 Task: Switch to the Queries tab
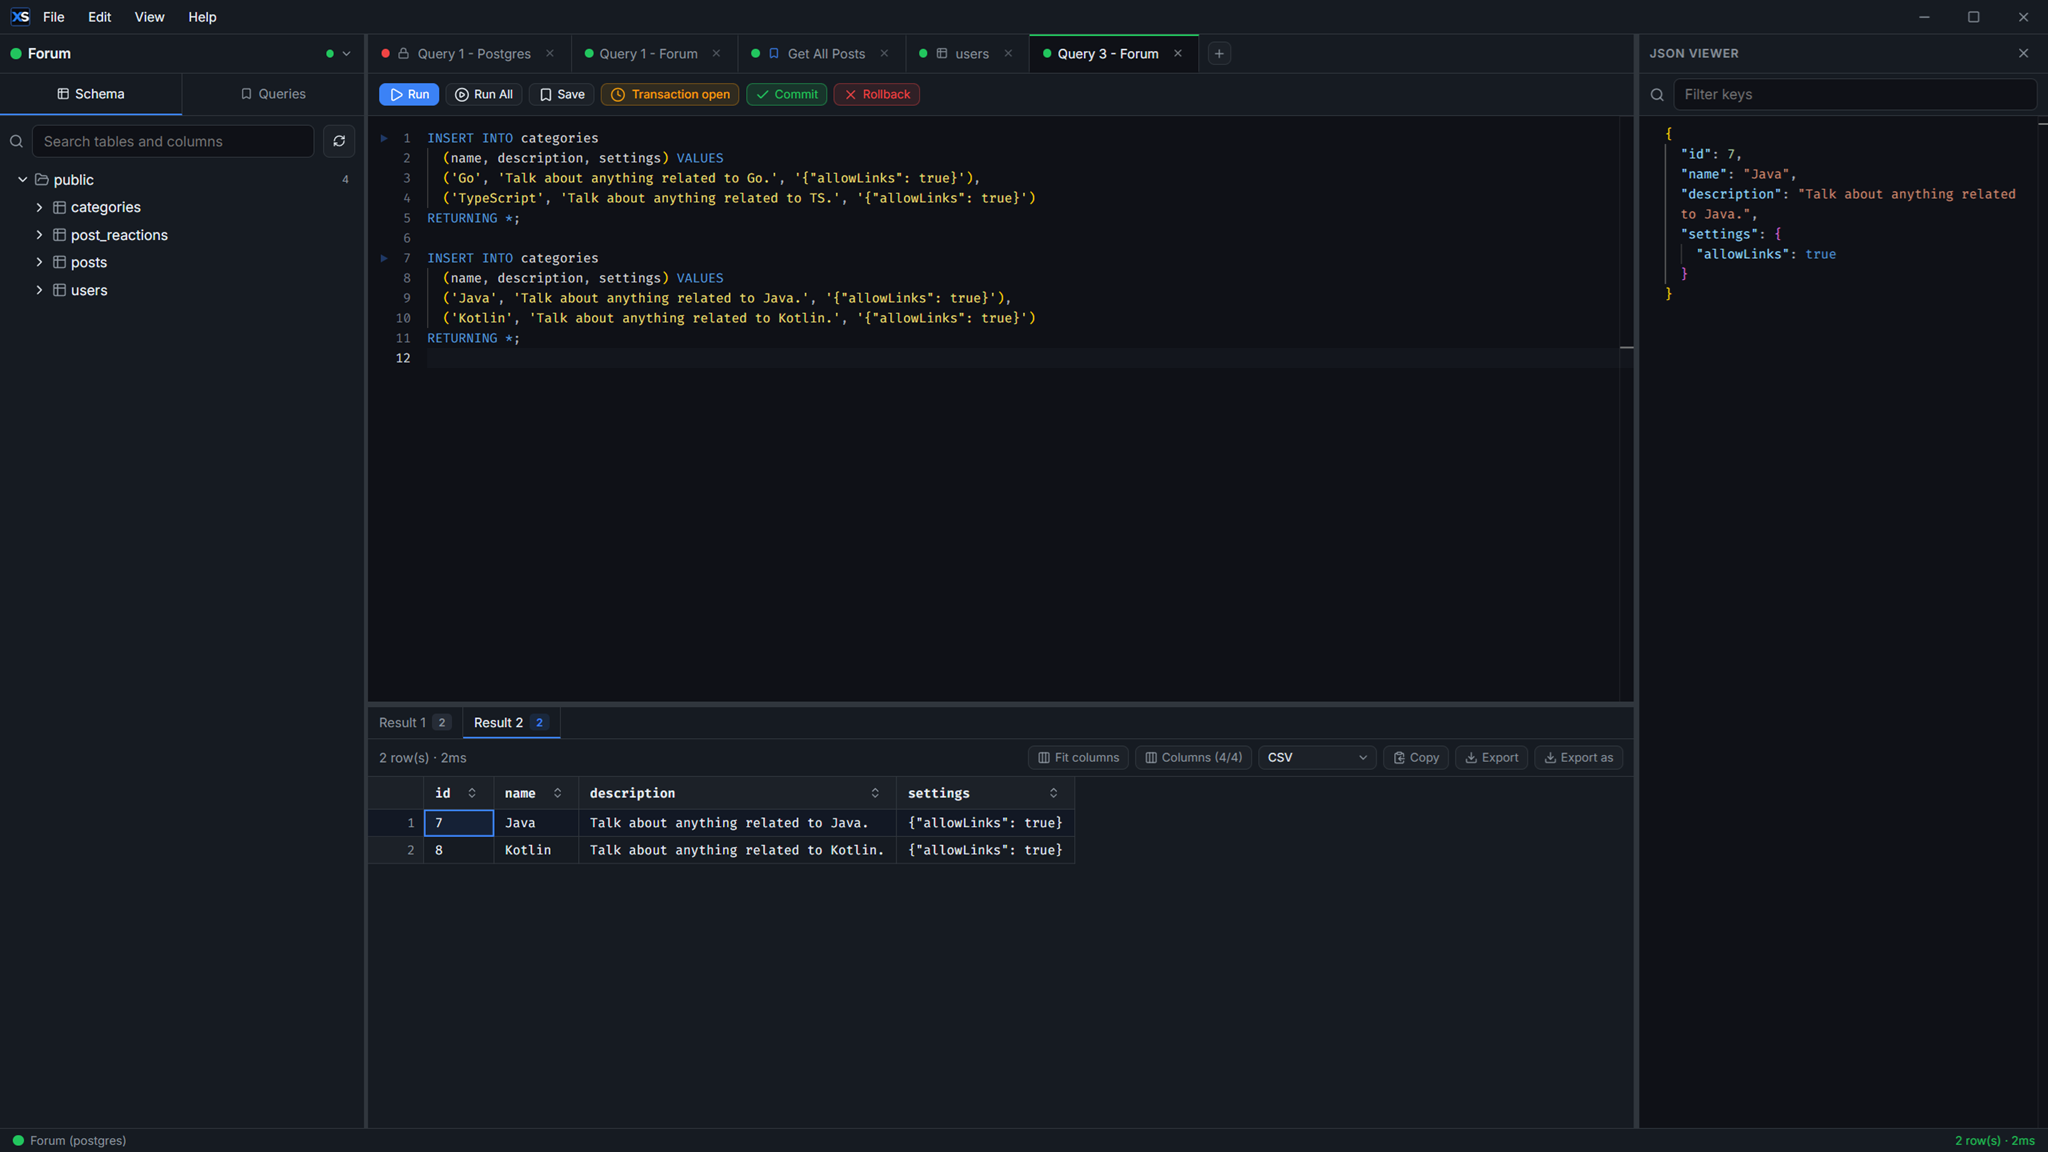tap(273, 94)
